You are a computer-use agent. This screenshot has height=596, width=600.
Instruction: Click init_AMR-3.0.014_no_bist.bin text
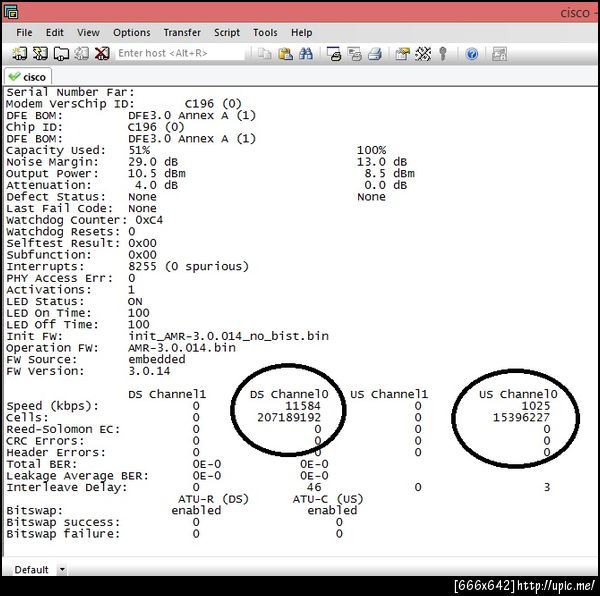(228, 336)
